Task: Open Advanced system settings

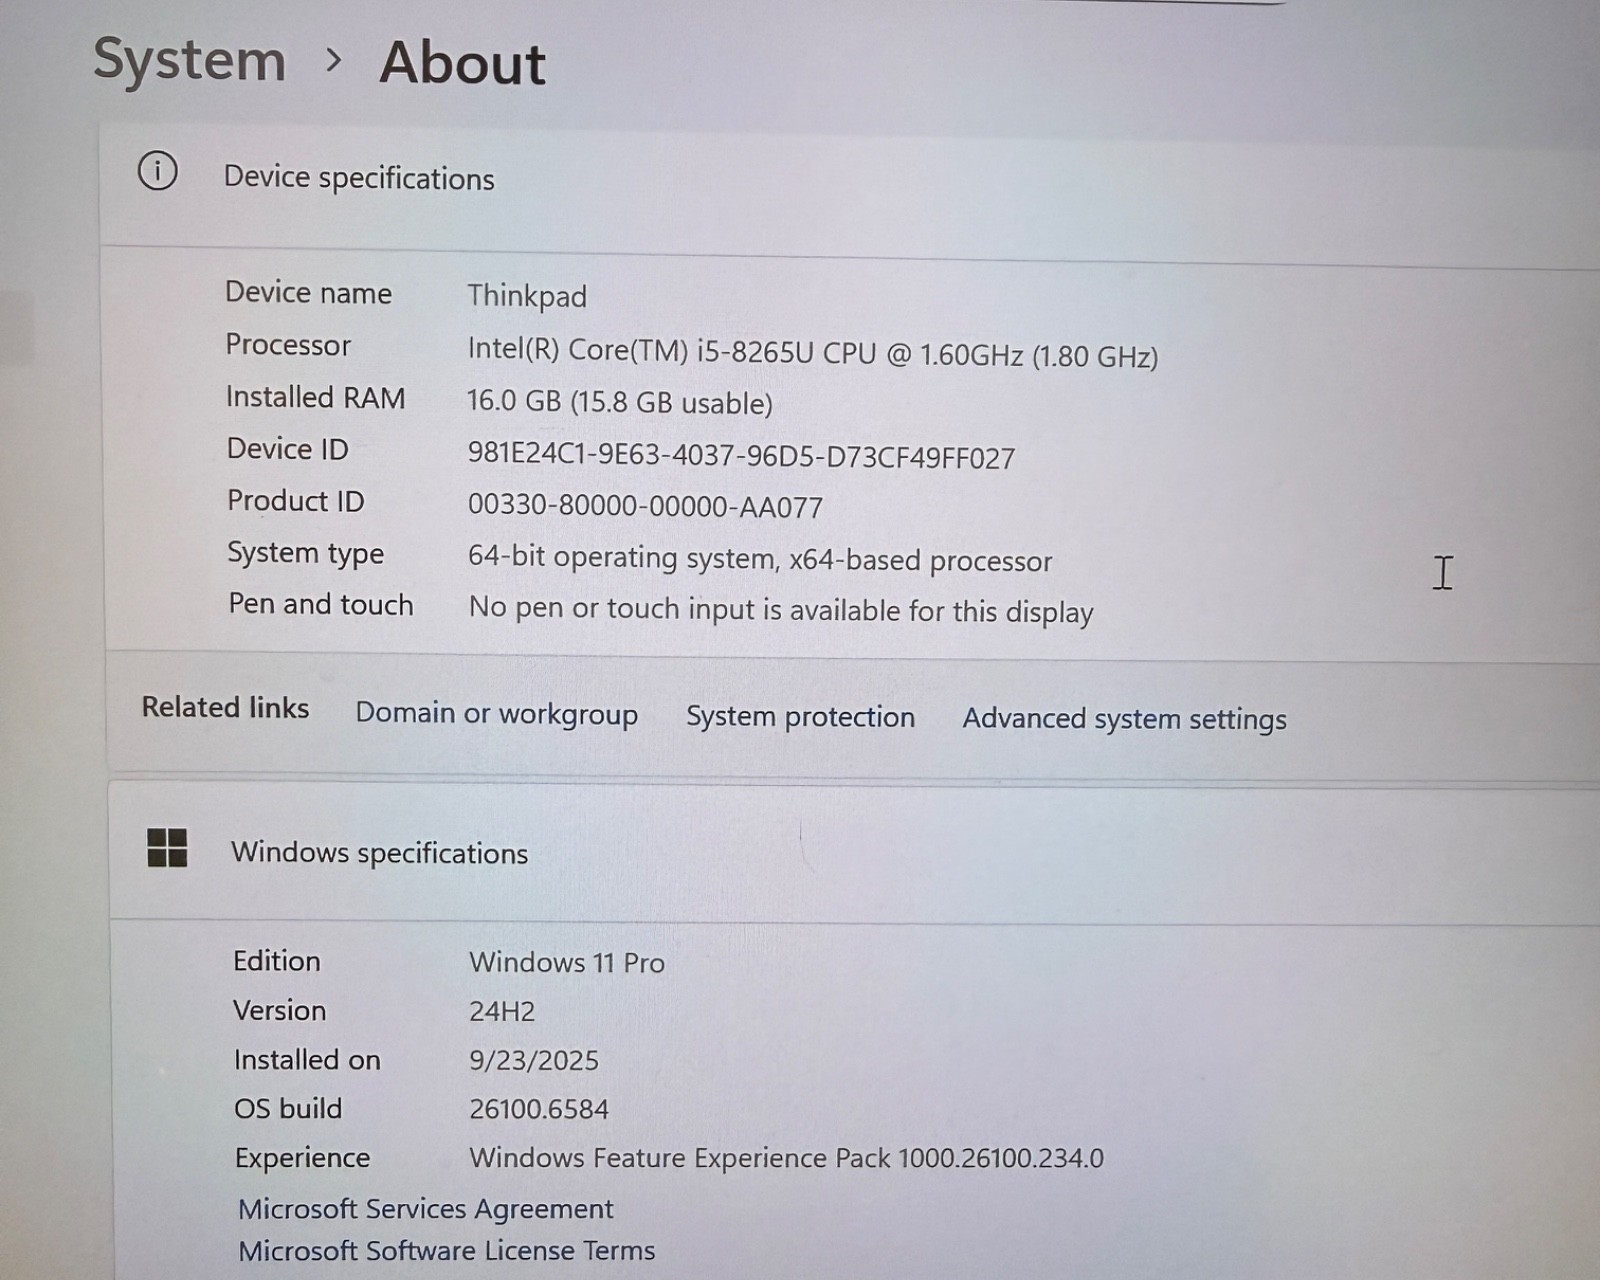Action: (x=1124, y=720)
